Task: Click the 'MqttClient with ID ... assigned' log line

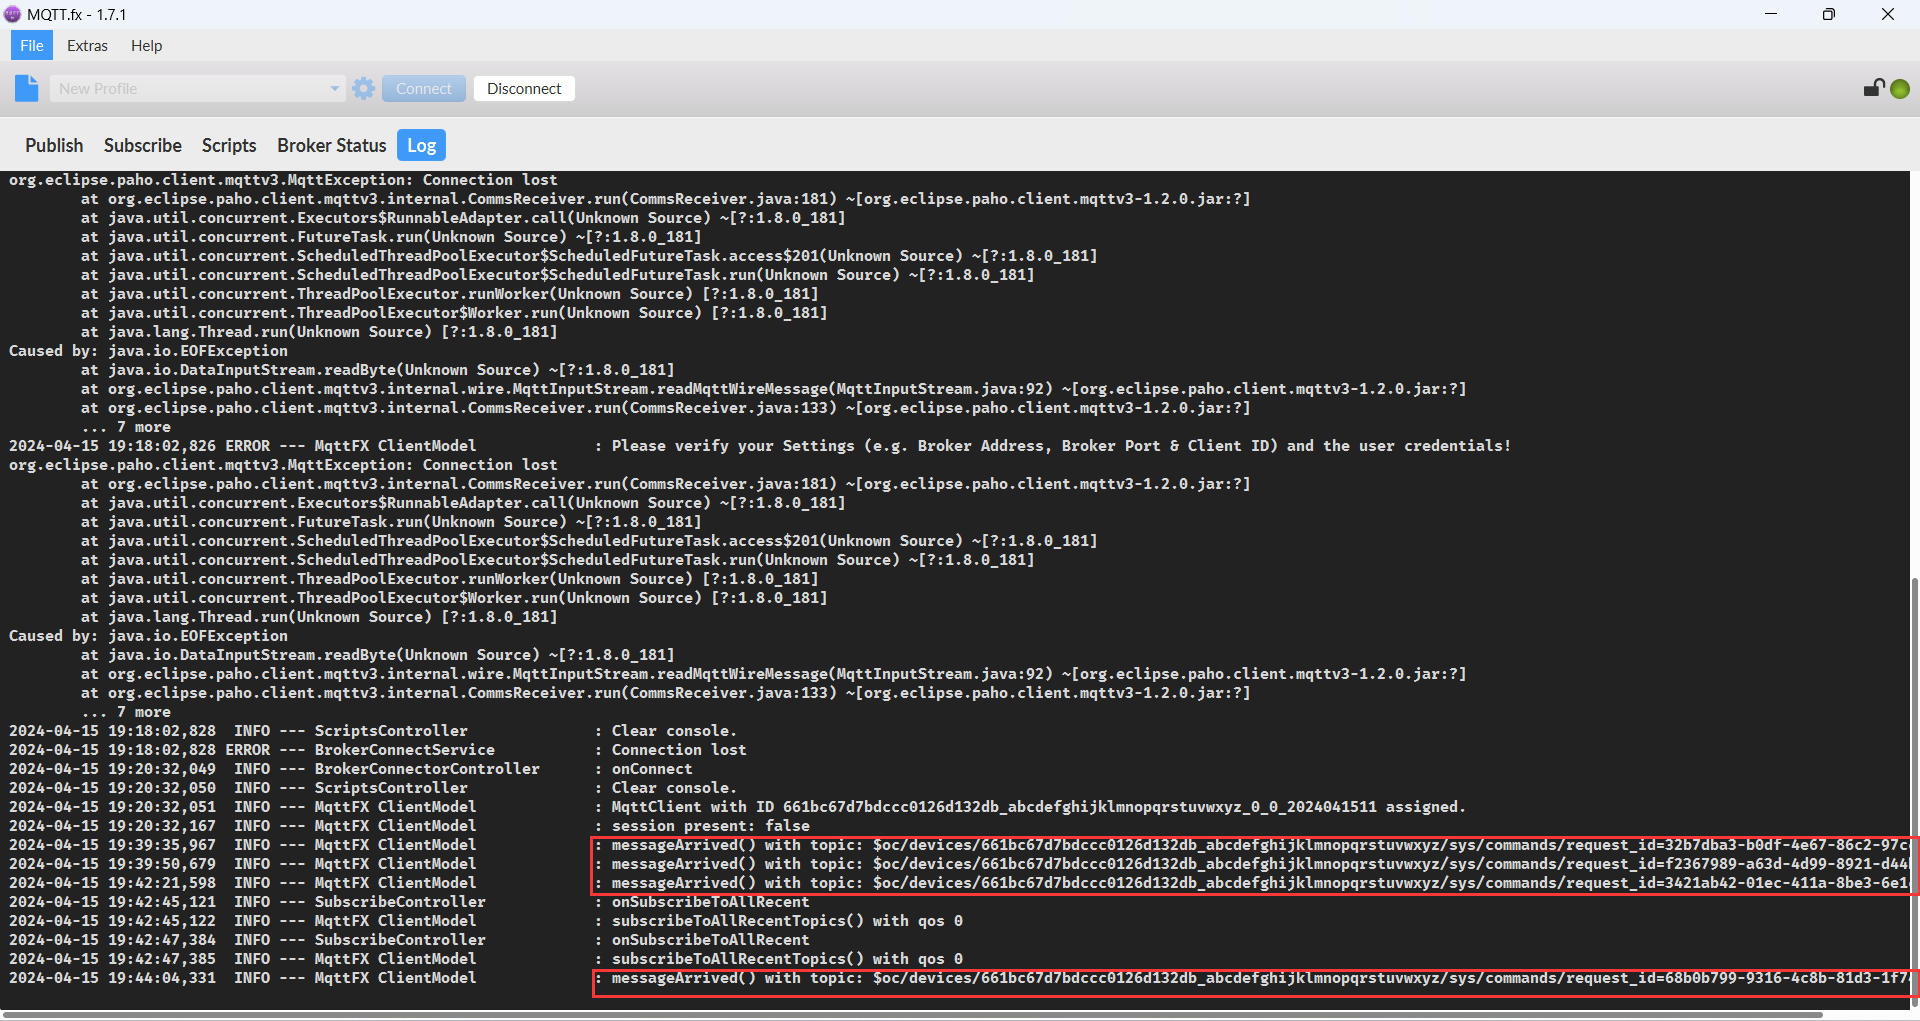Action: click(737, 807)
